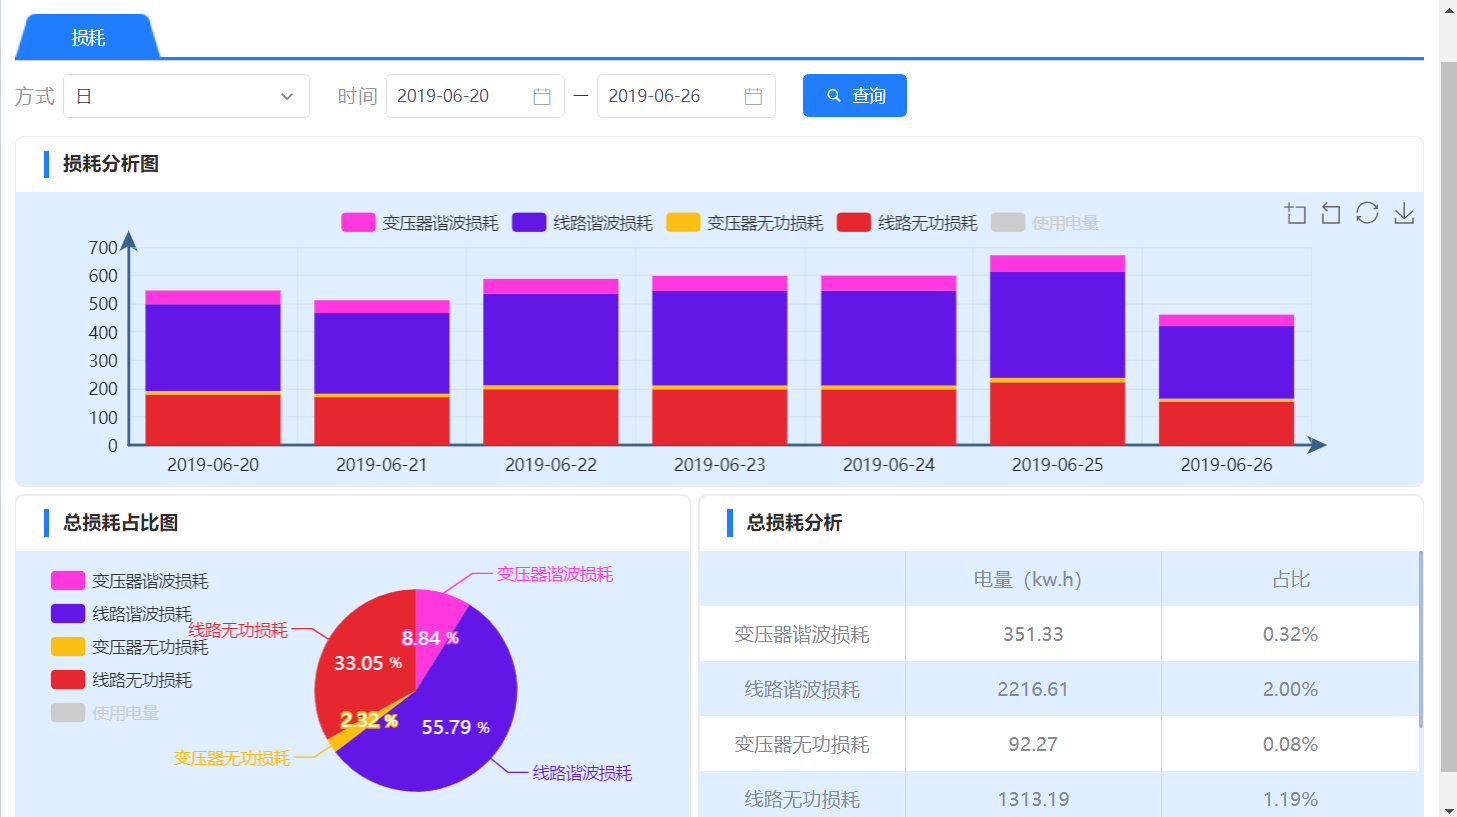Expand the 方式 dropdown showing 日
This screenshot has height=817, width=1457.
[x=186, y=96]
